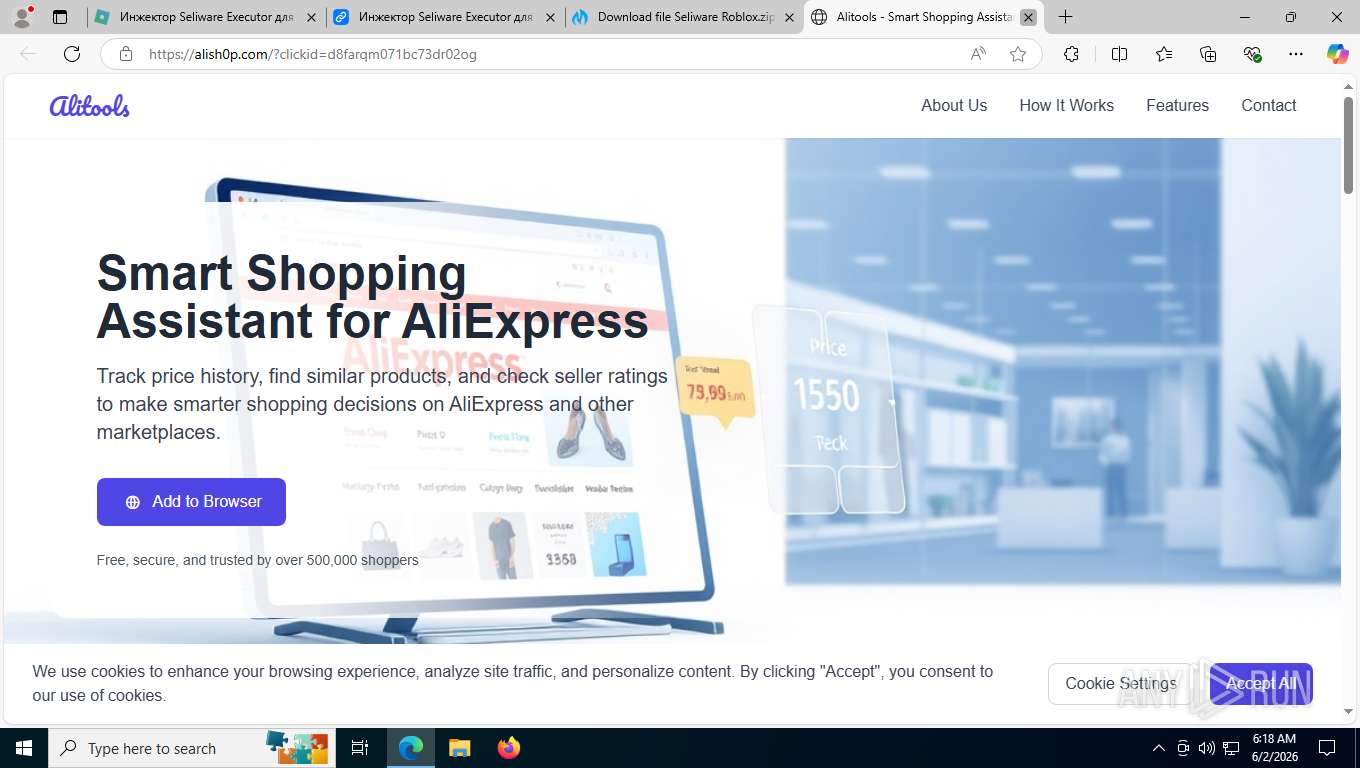Add this page to favorites with the star icon
Screen dimensions: 1360x768
[1018, 54]
